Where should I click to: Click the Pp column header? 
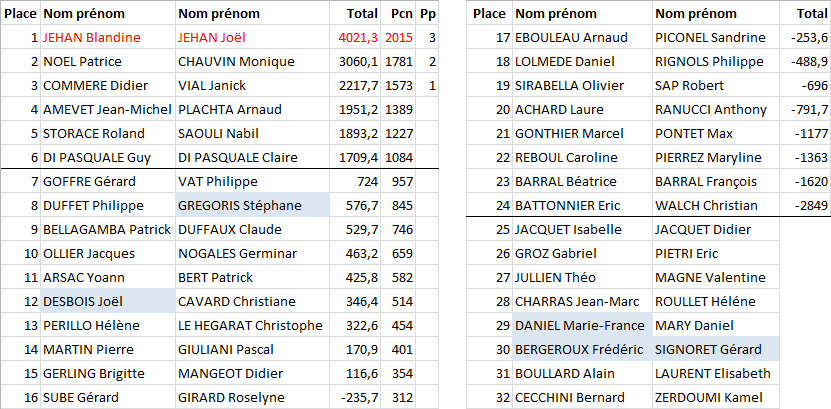click(x=428, y=13)
